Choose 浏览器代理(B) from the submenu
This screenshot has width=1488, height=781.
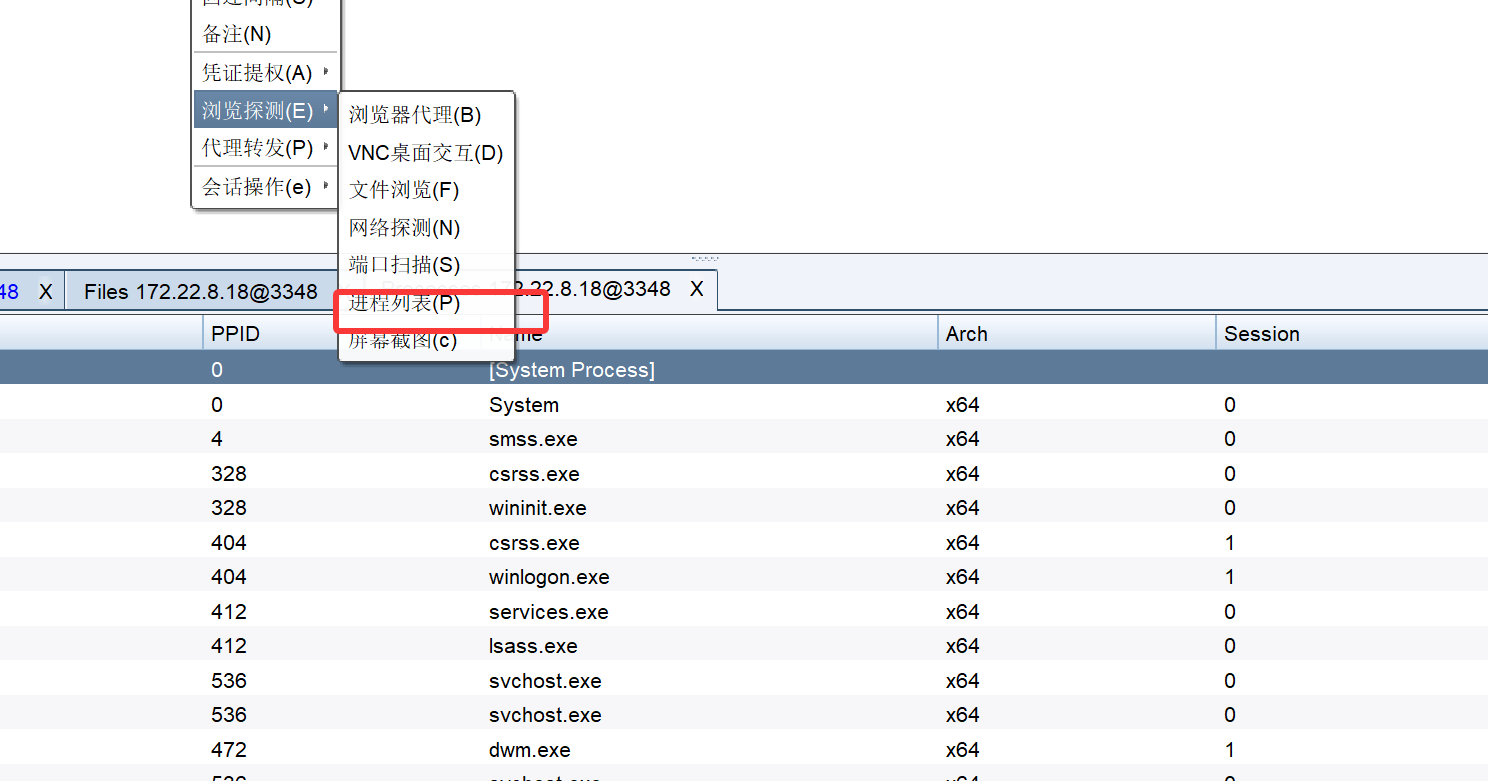tap(426, 115)
